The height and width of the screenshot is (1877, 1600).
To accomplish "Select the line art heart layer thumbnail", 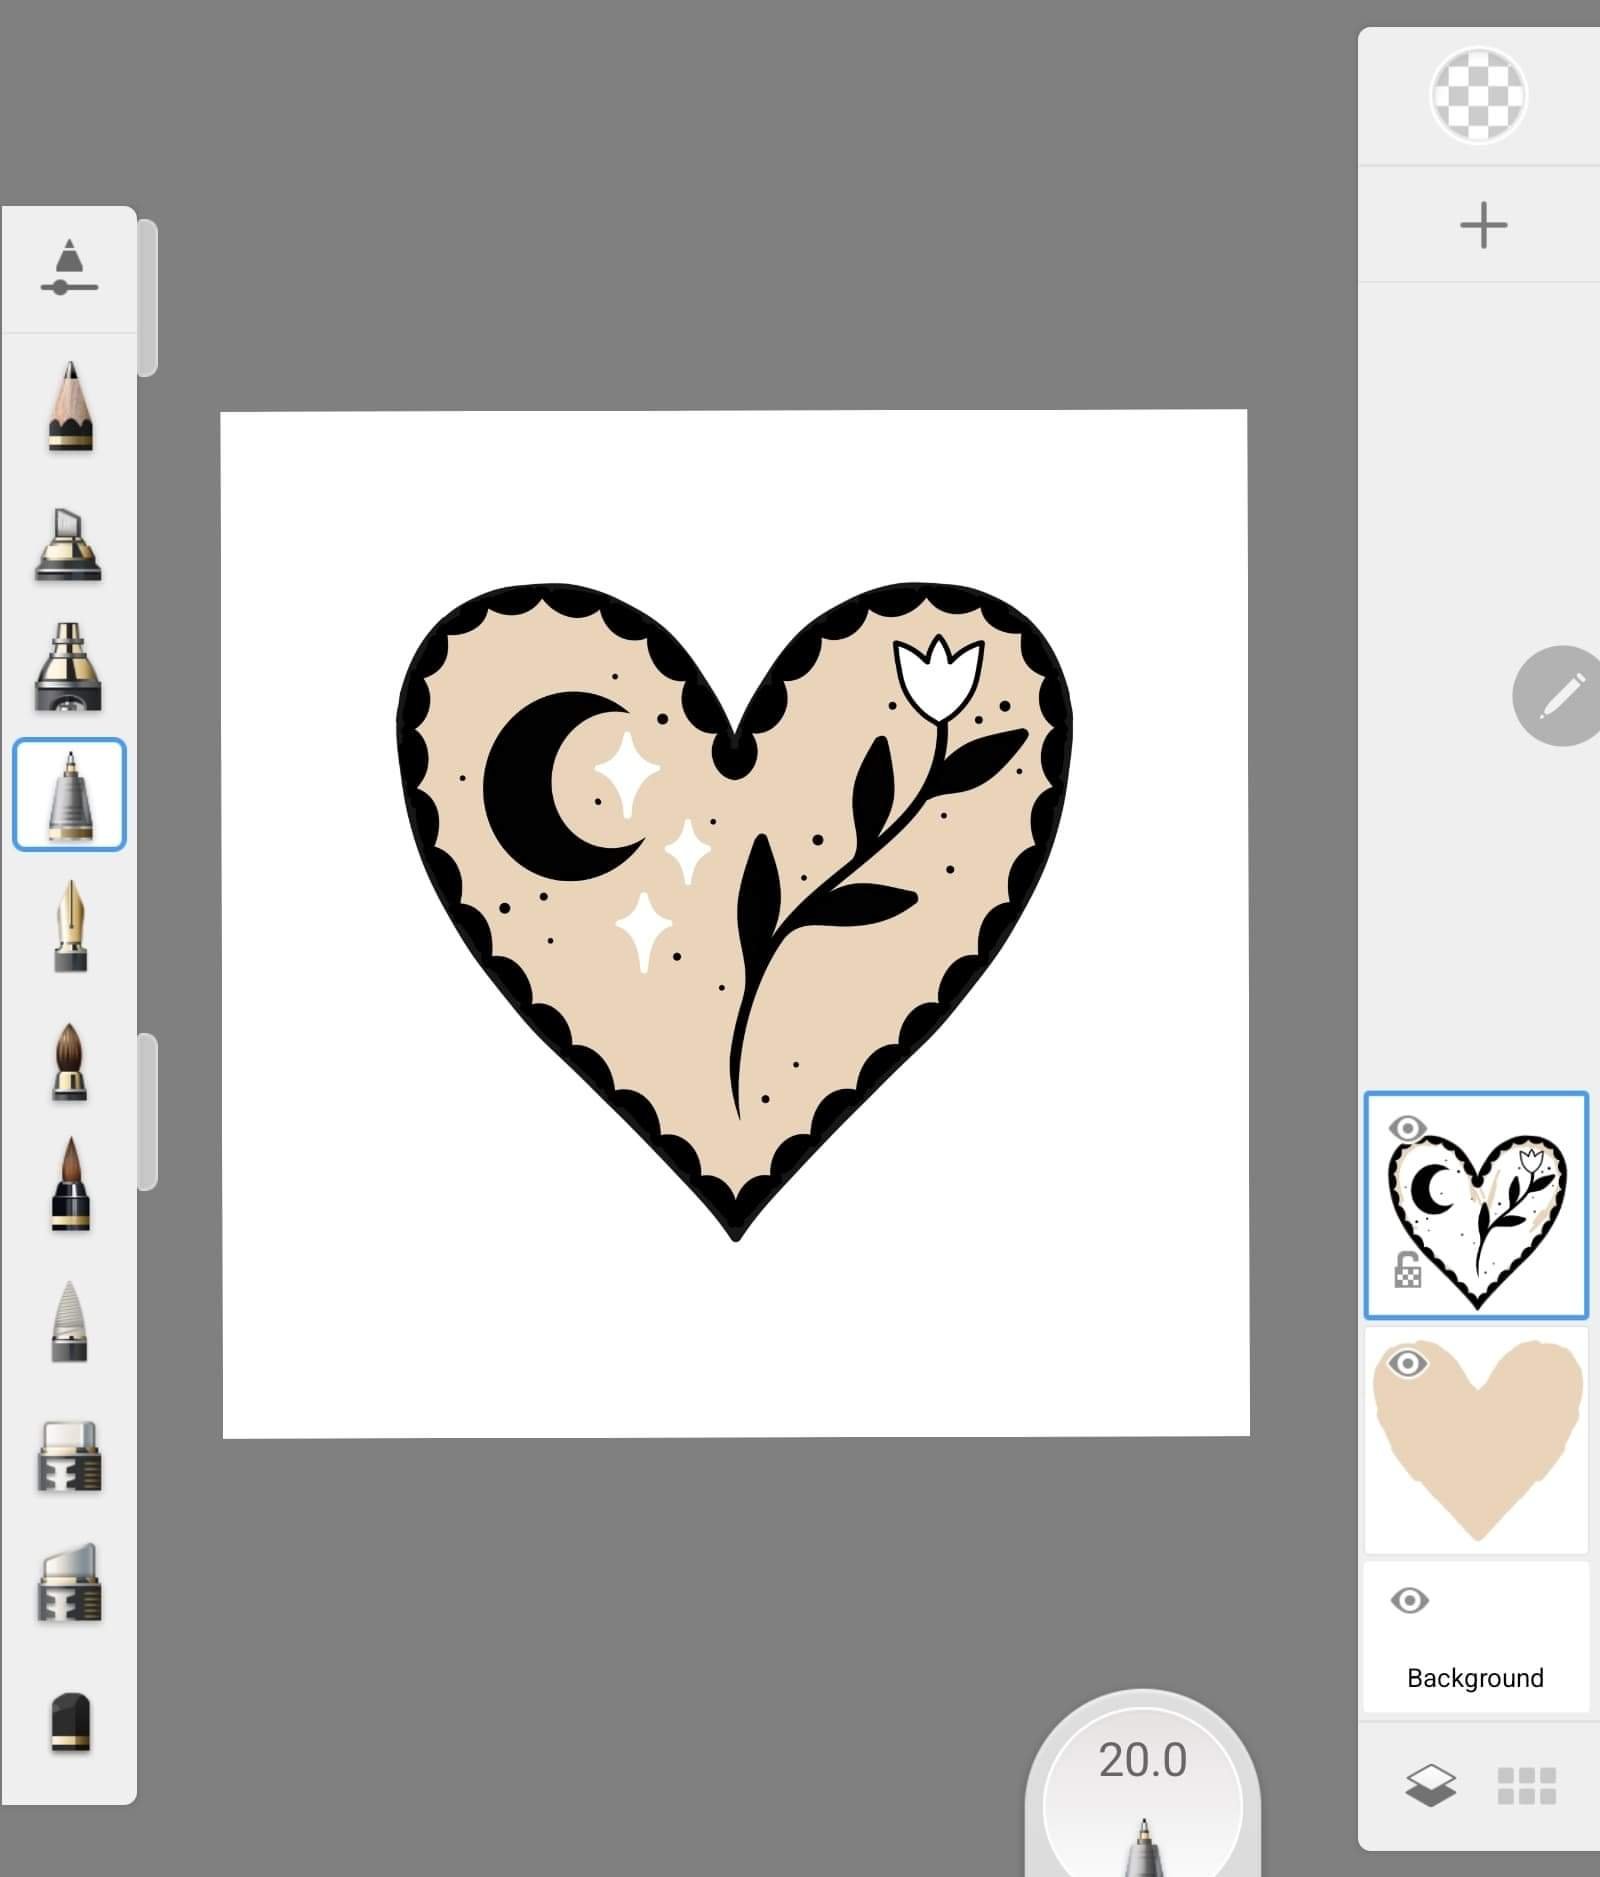I will tap(1476, 1205).
